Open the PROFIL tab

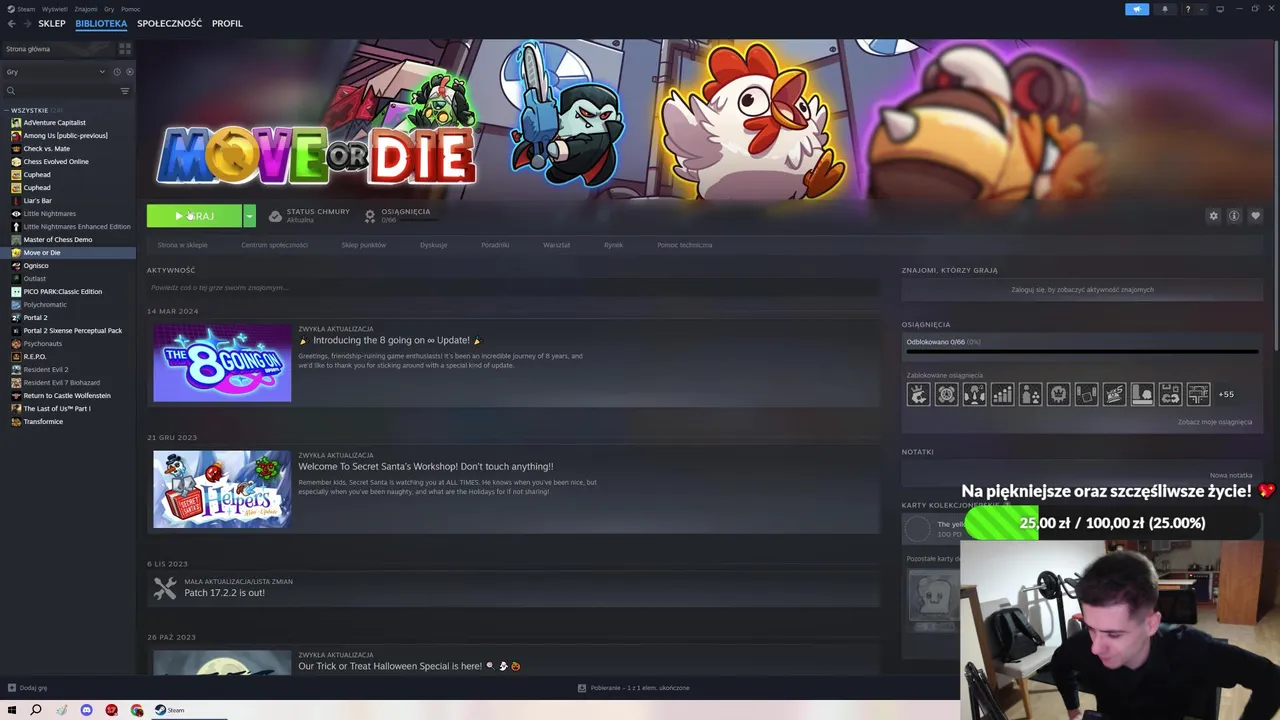(227, 23)
